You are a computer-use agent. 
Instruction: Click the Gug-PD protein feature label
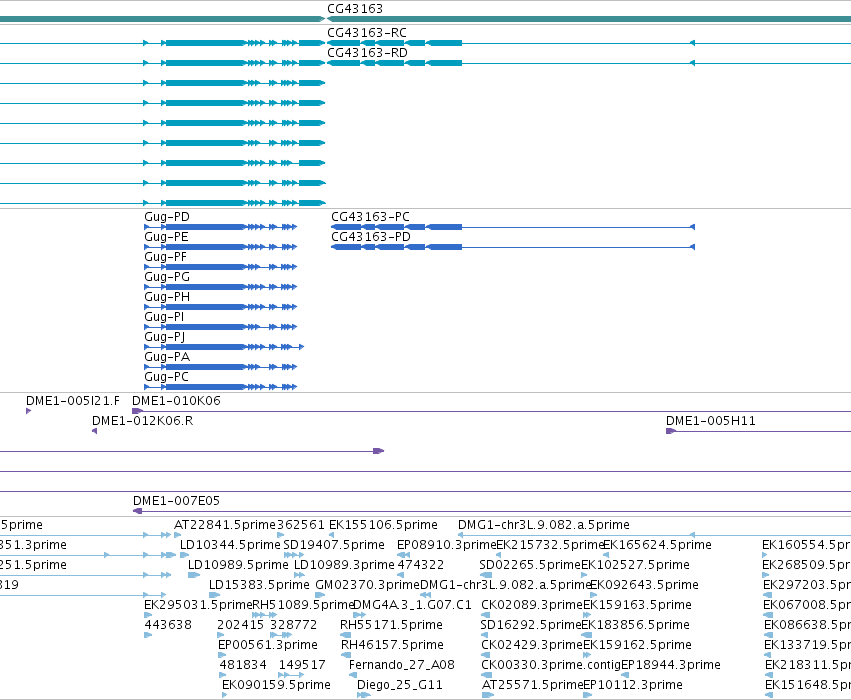(167, 217)
